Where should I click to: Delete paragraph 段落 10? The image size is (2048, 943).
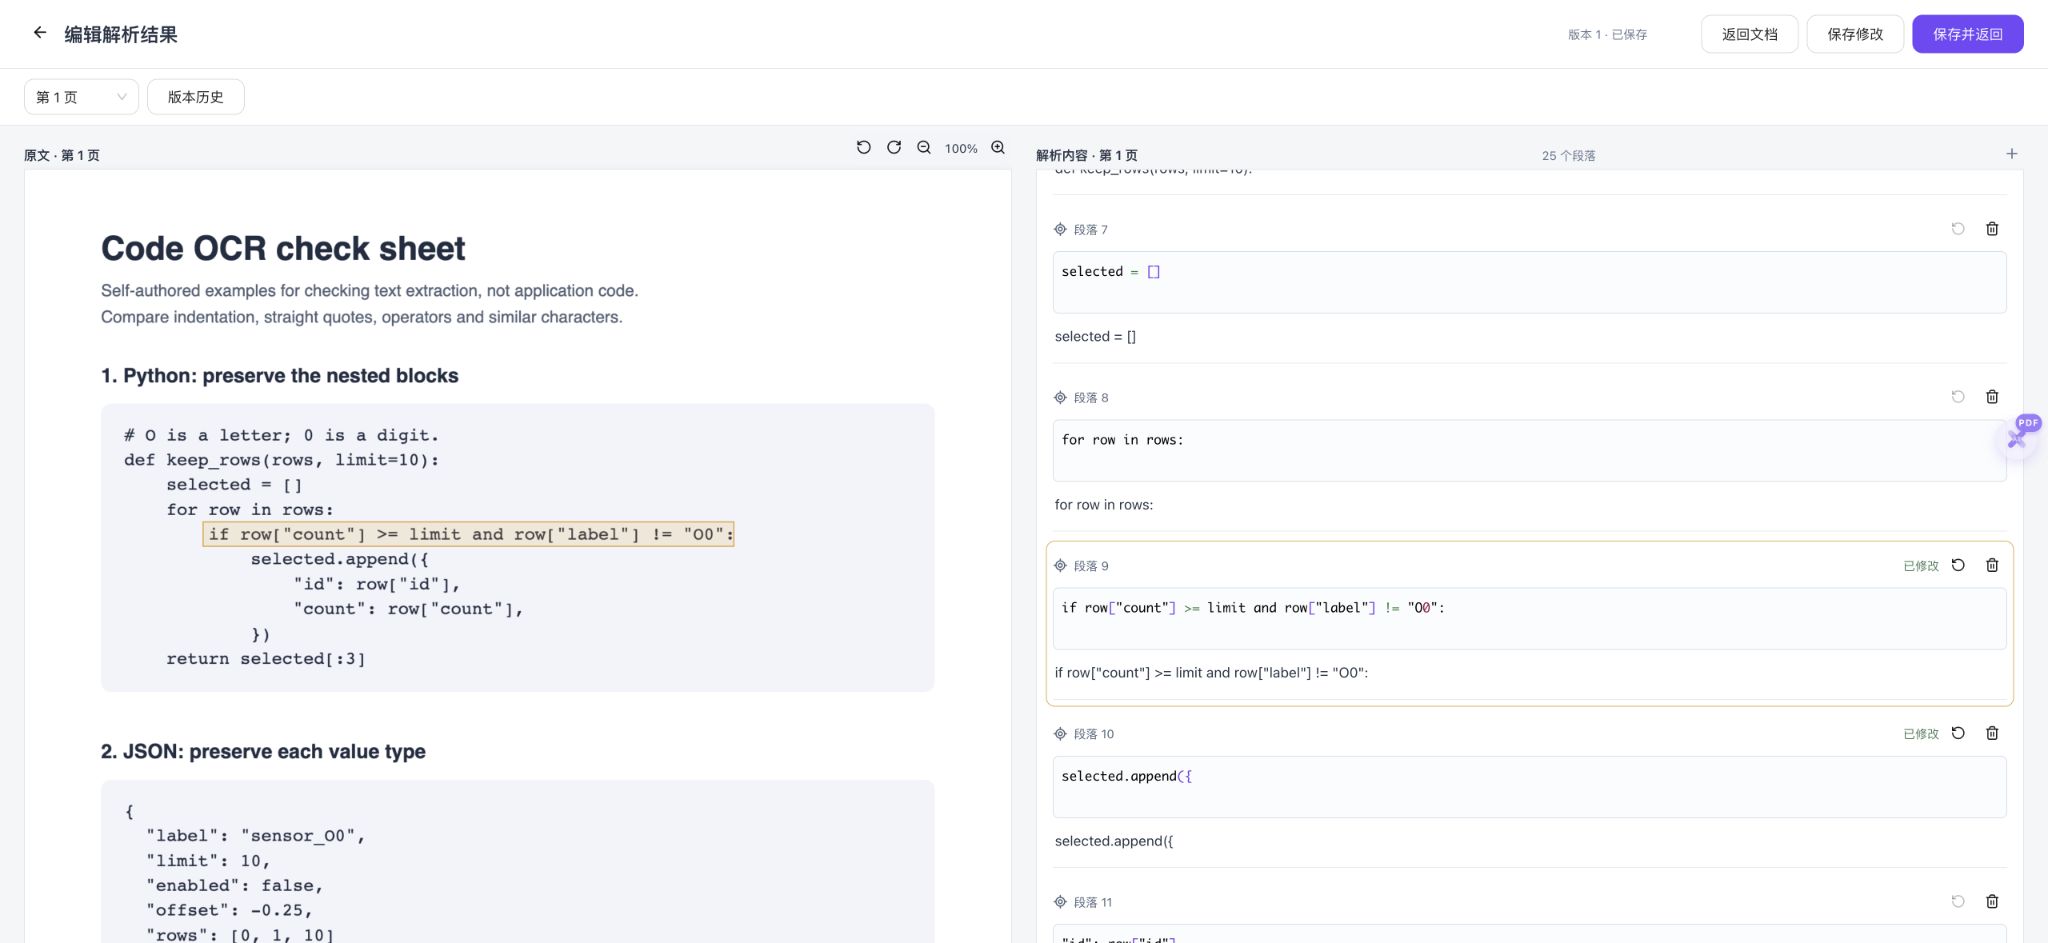(x=1992, y=733)
